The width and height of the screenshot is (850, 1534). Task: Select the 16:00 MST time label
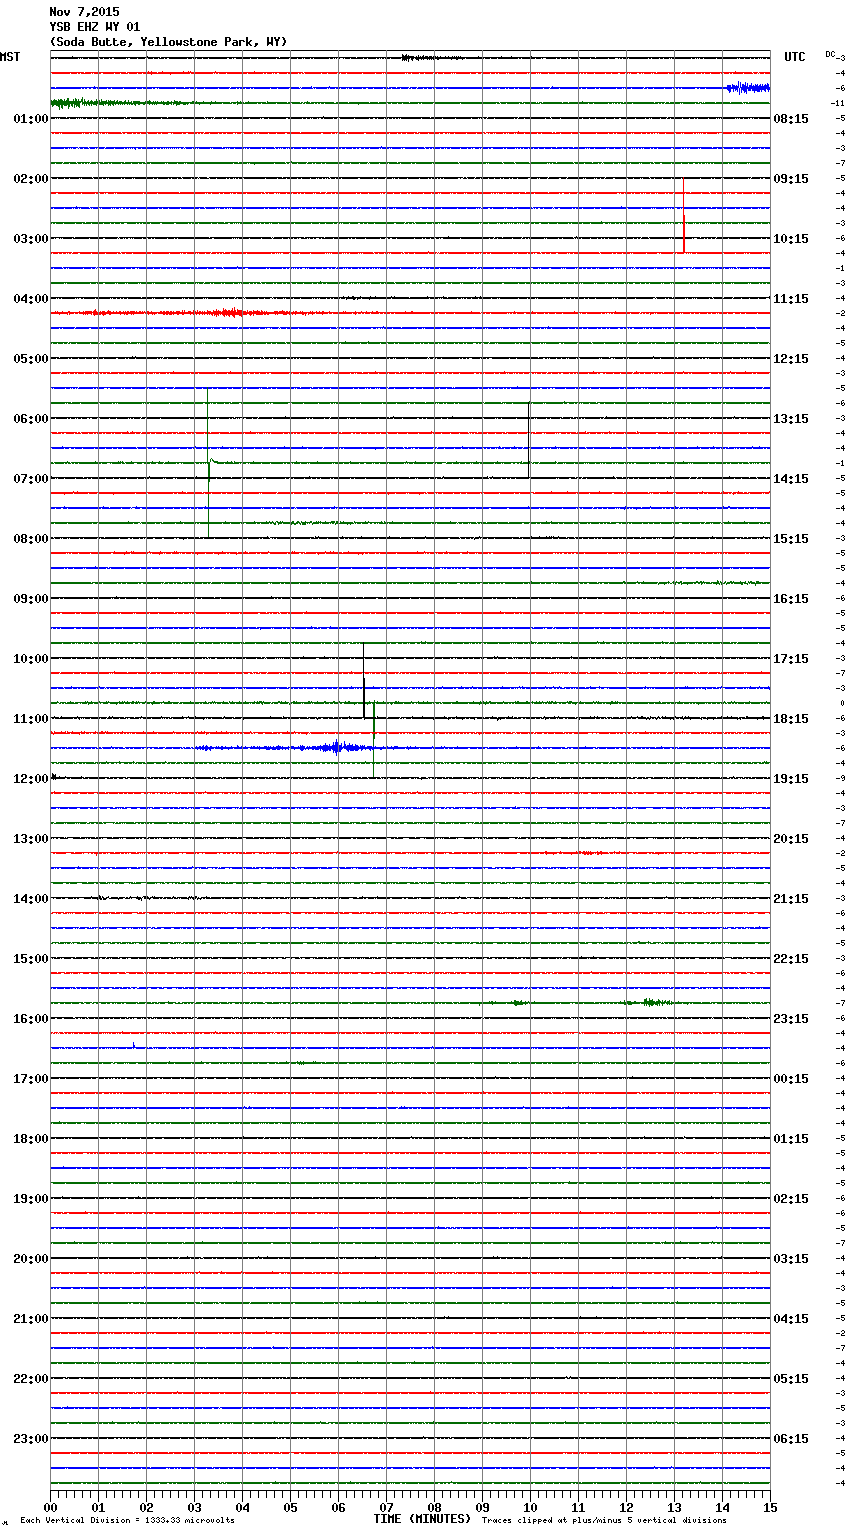(31, 1019)
